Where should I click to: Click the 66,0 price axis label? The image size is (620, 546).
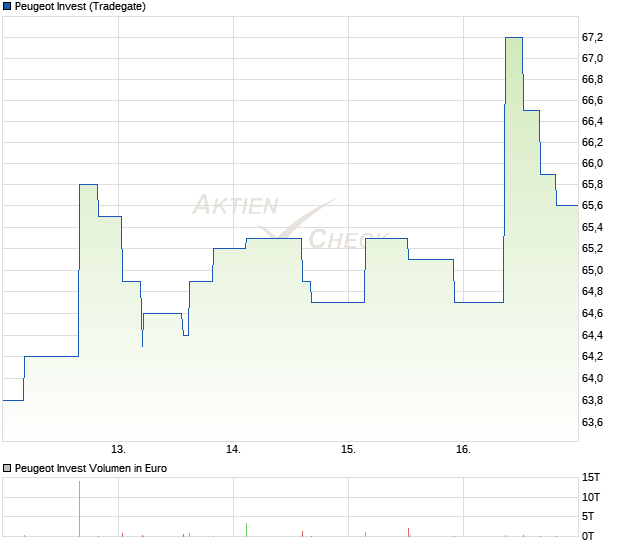pos(592,163)
